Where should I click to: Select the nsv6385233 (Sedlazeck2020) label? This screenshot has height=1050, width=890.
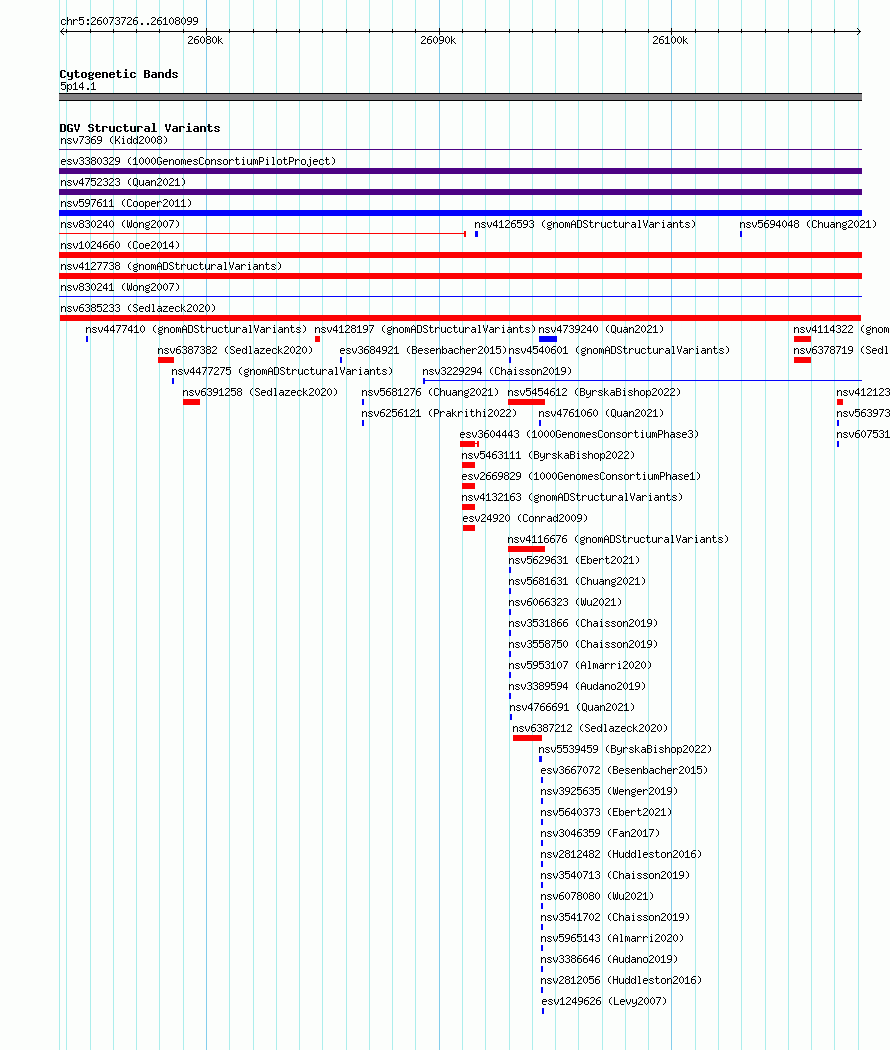[138, 309]
